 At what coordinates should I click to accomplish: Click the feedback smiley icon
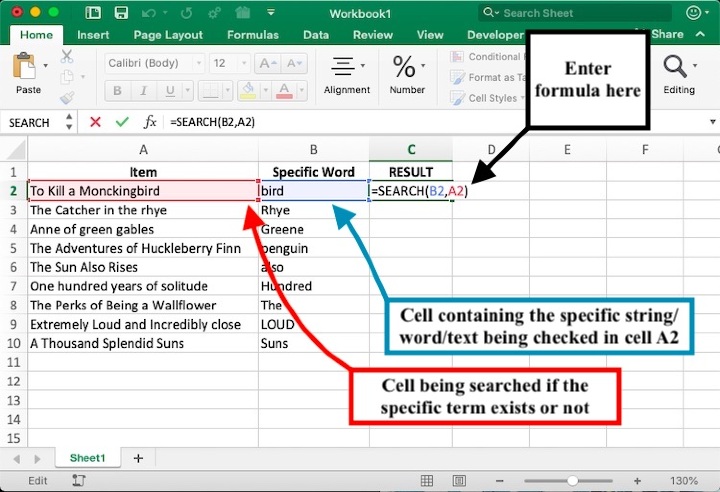tap(693, 13)
